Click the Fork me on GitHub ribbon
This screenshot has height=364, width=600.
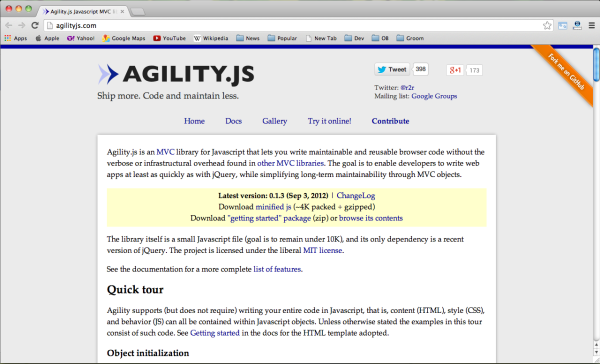coord(566,73)
